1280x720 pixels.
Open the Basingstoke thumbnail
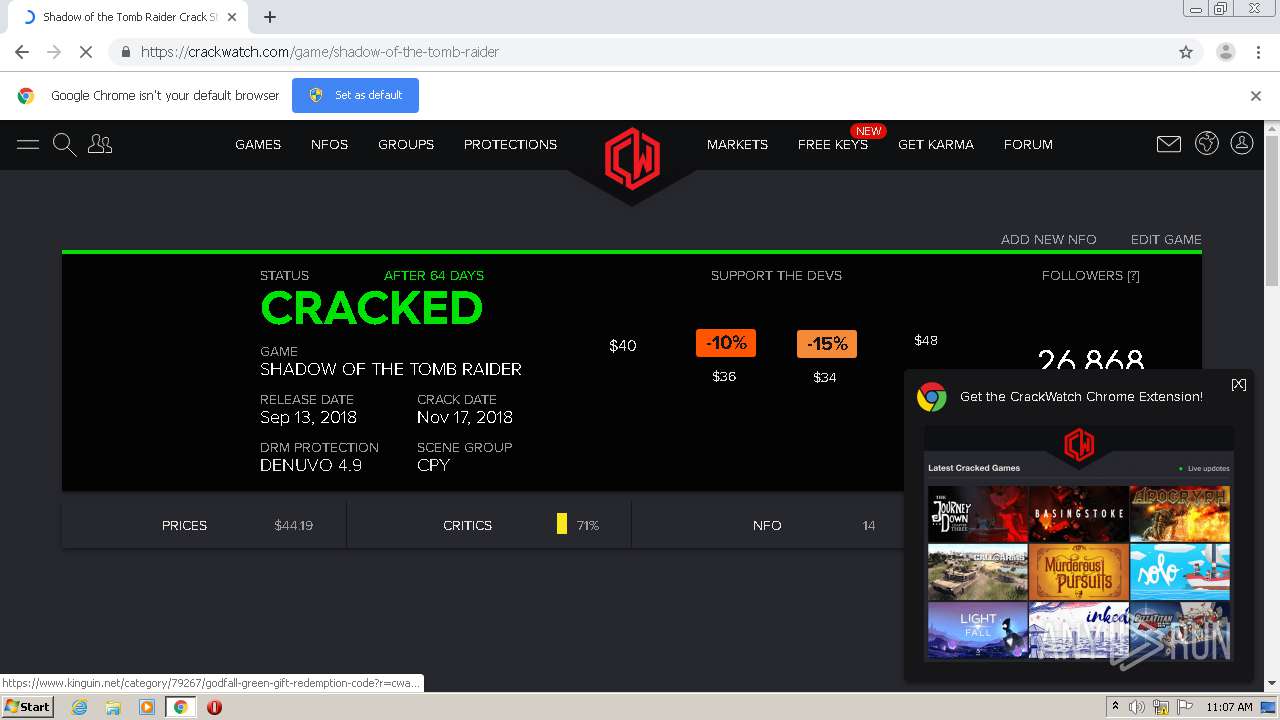(x=1078, y=514)
